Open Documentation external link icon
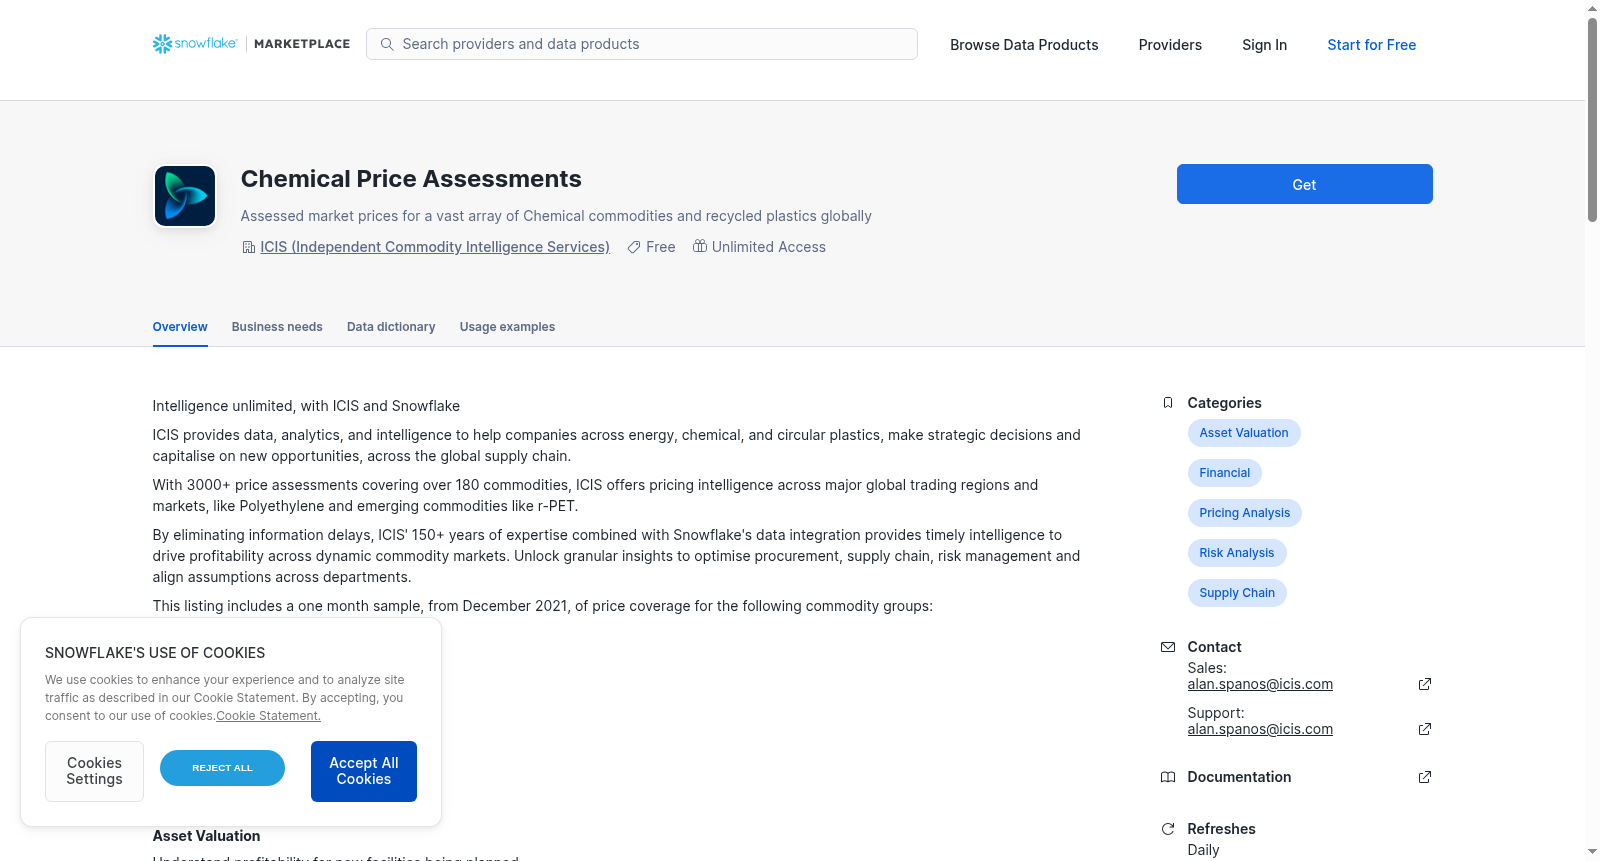 (x=1425, y=777)
